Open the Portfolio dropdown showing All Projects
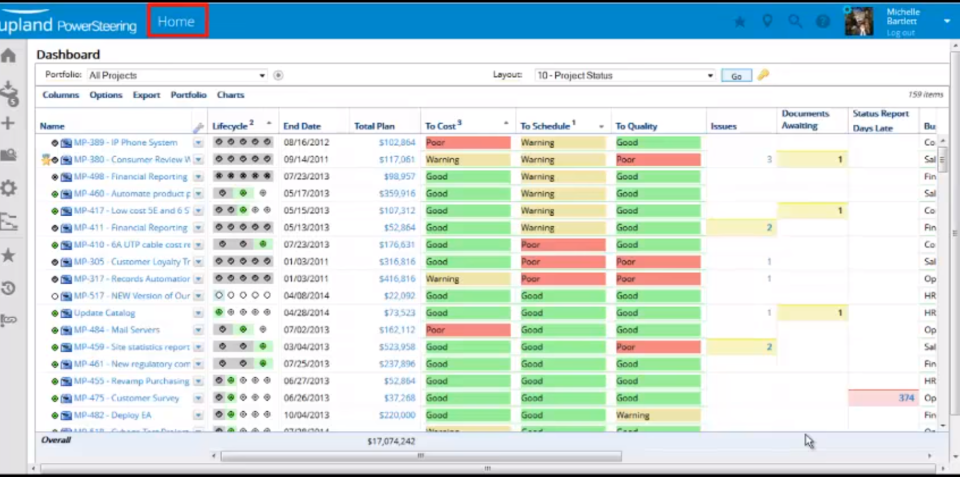This screenshot has width=960, height=477. pos(177,75)
